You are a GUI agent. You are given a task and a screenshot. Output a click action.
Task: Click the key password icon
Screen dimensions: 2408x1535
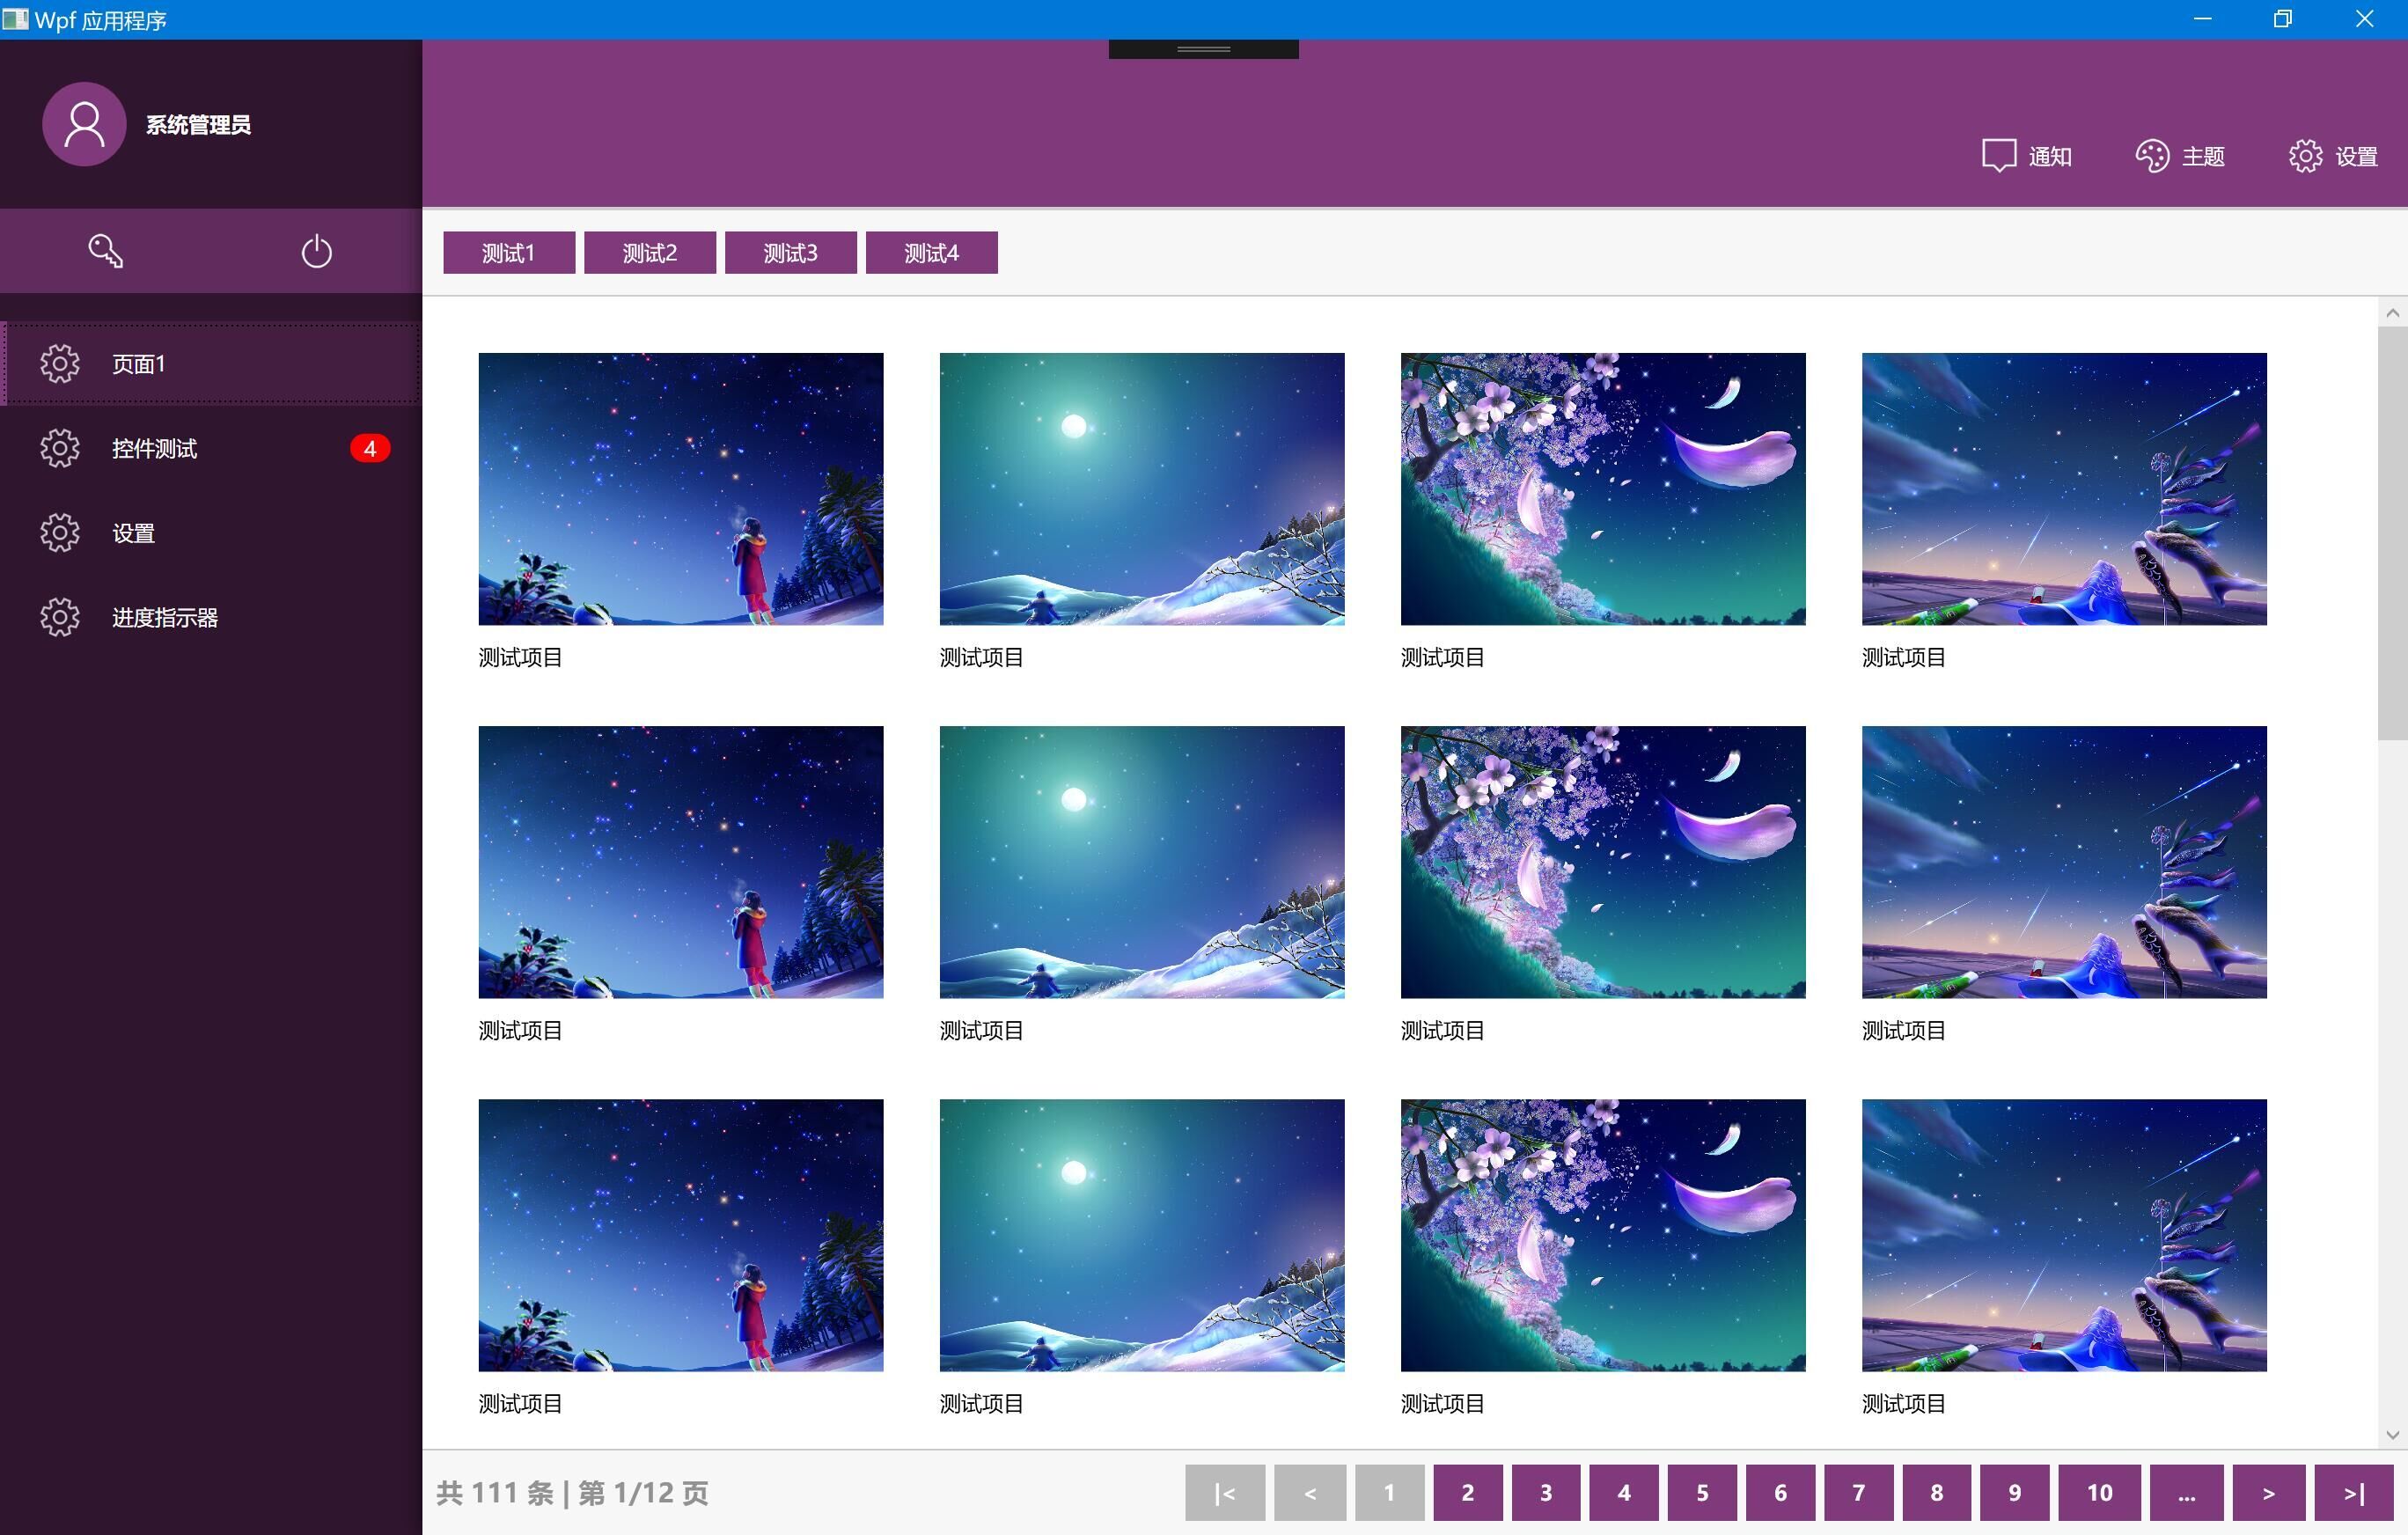click(106, 251)
